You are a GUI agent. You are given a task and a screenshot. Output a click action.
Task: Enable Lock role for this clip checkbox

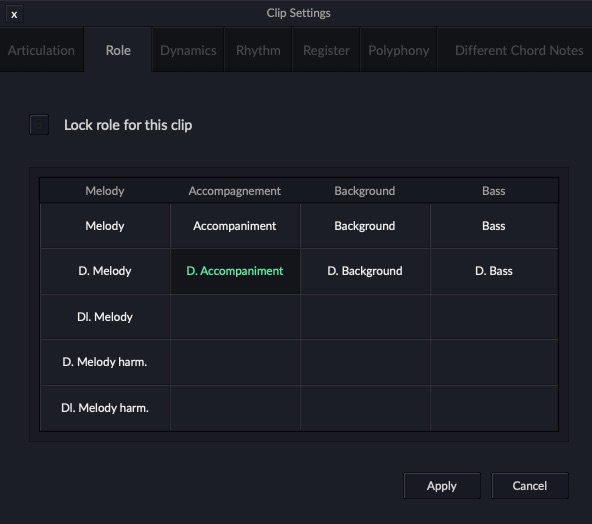pos(39,125)
